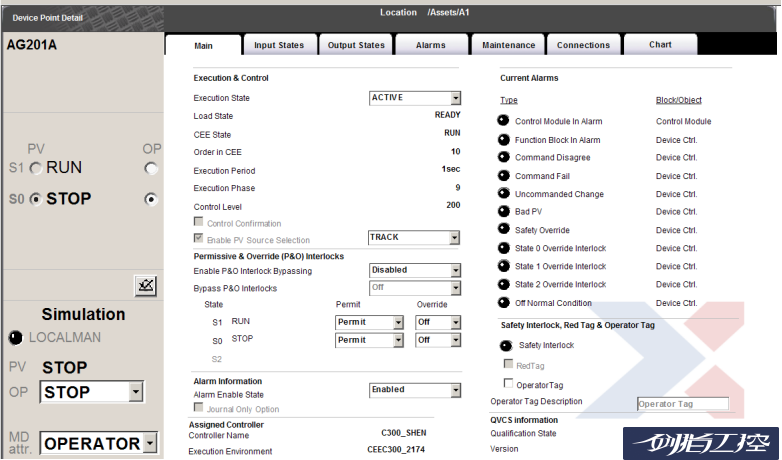Click the Safety Interlock indicator icon
782x460 pixels.
click(506, 345)
